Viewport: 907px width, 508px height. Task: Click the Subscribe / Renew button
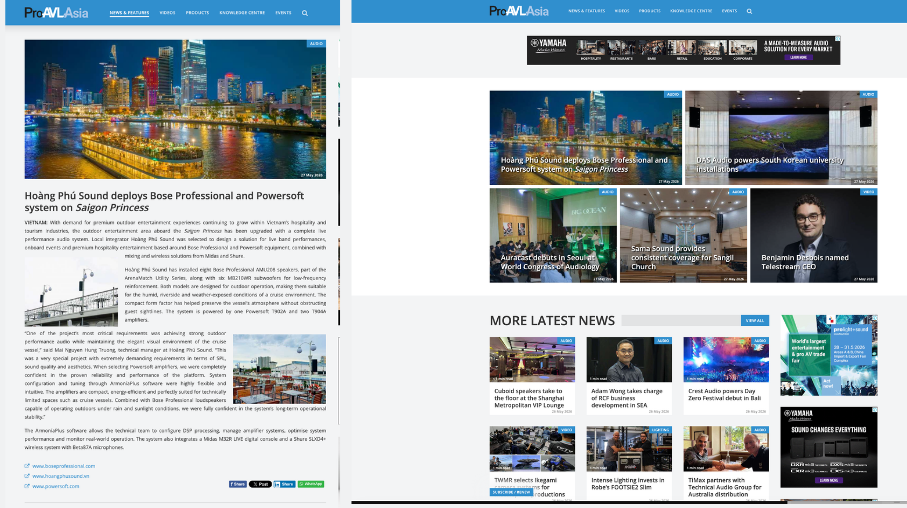511,492
